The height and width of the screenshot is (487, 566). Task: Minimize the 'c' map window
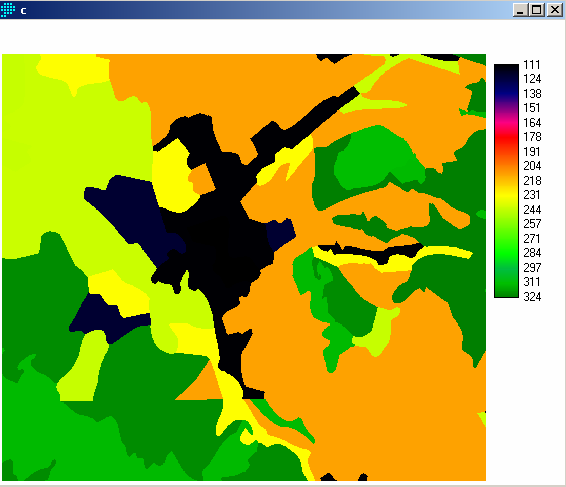click(x=520, y=10)
